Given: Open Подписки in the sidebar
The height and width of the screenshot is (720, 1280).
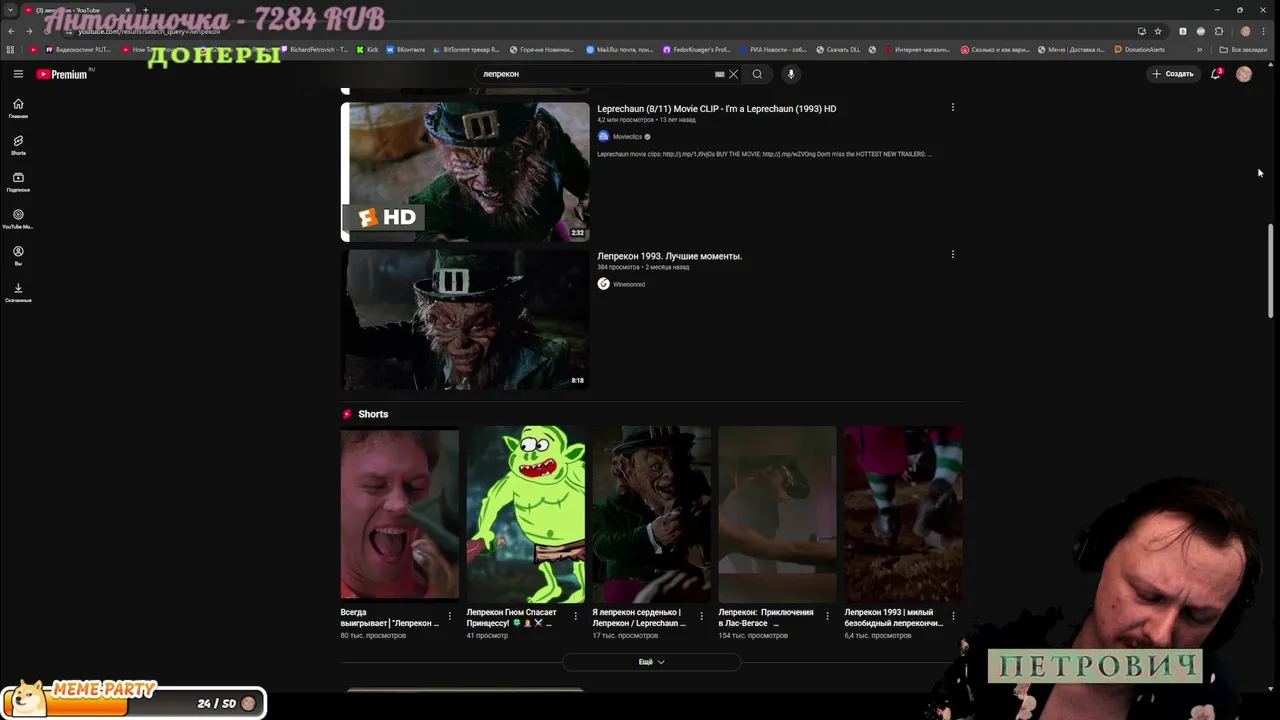Looking at the screenshot, I should 18,182.
